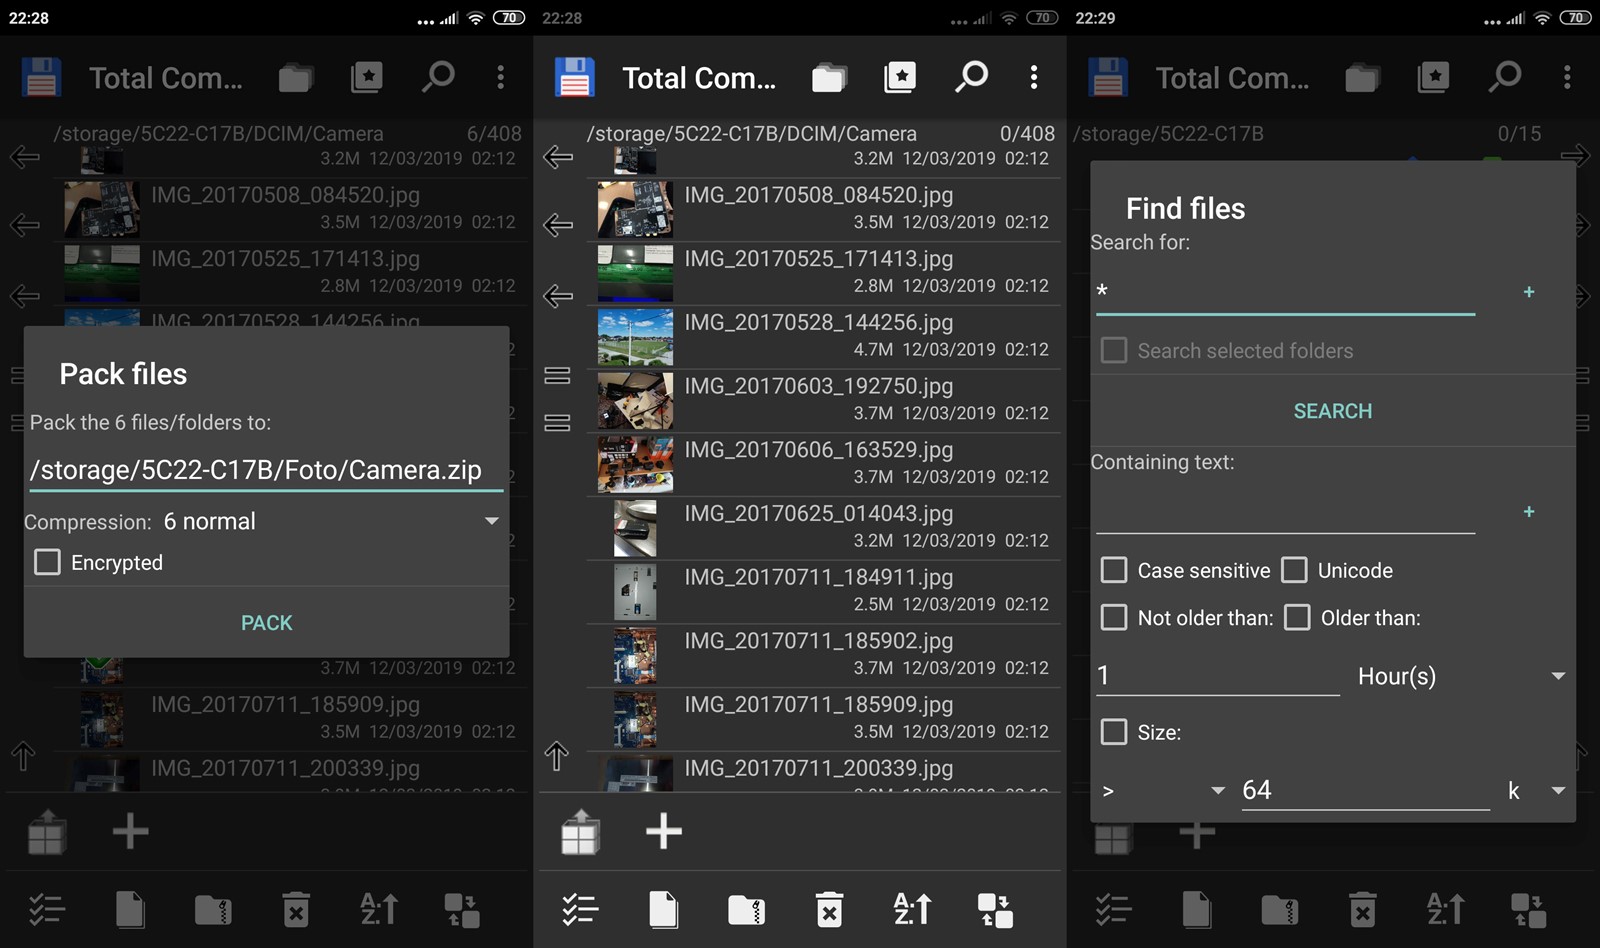Open Hour(s) time unit dropdown

1460,676
